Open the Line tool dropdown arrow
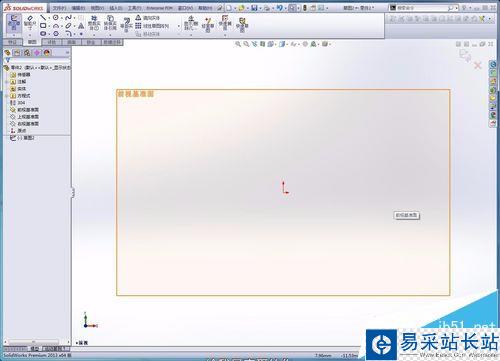Viewport: 500px width, 361px height. pos(48,18)
